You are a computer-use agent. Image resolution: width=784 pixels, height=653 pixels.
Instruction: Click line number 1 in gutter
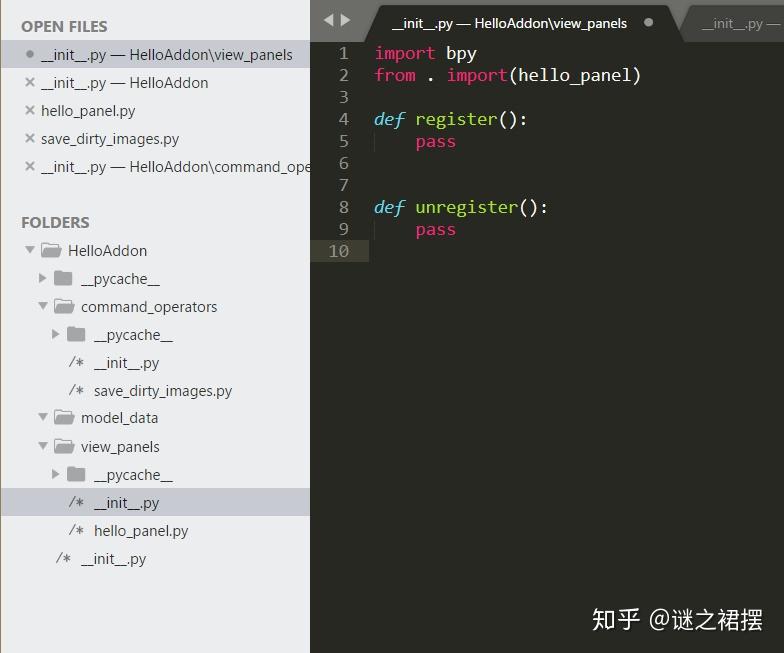(x=344, y=53)
